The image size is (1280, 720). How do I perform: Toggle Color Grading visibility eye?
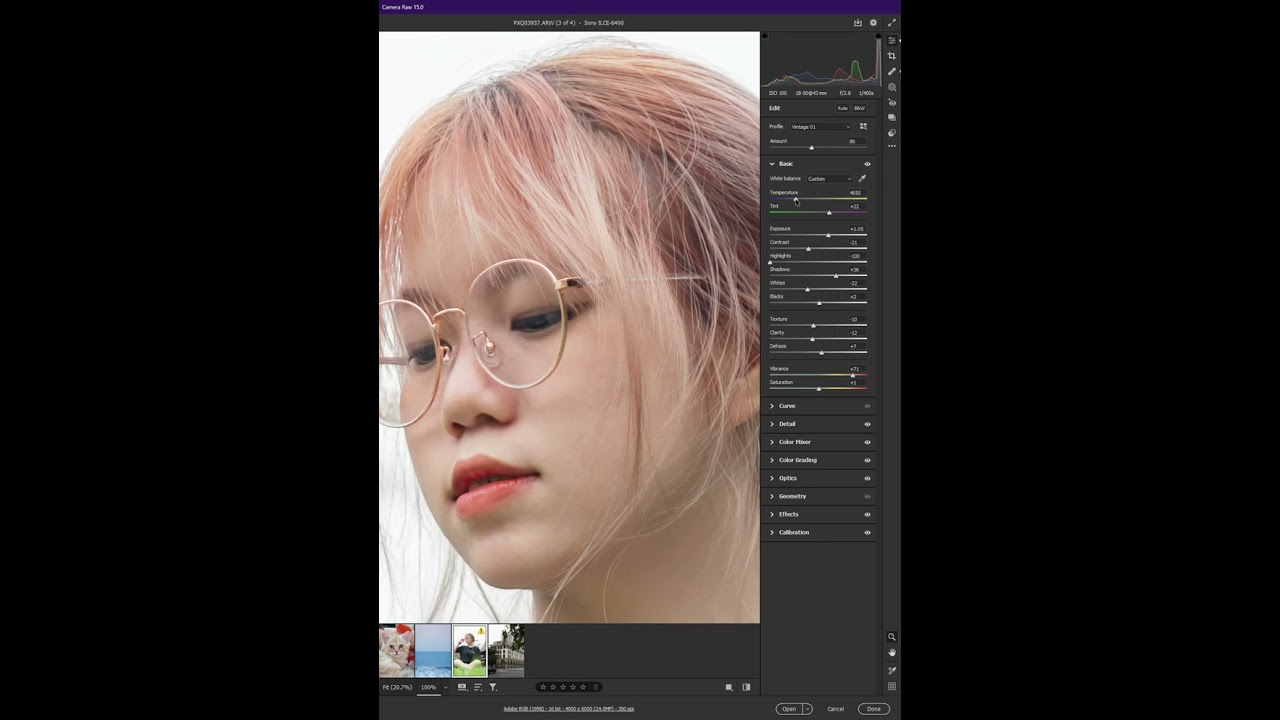tap(867, 460)
